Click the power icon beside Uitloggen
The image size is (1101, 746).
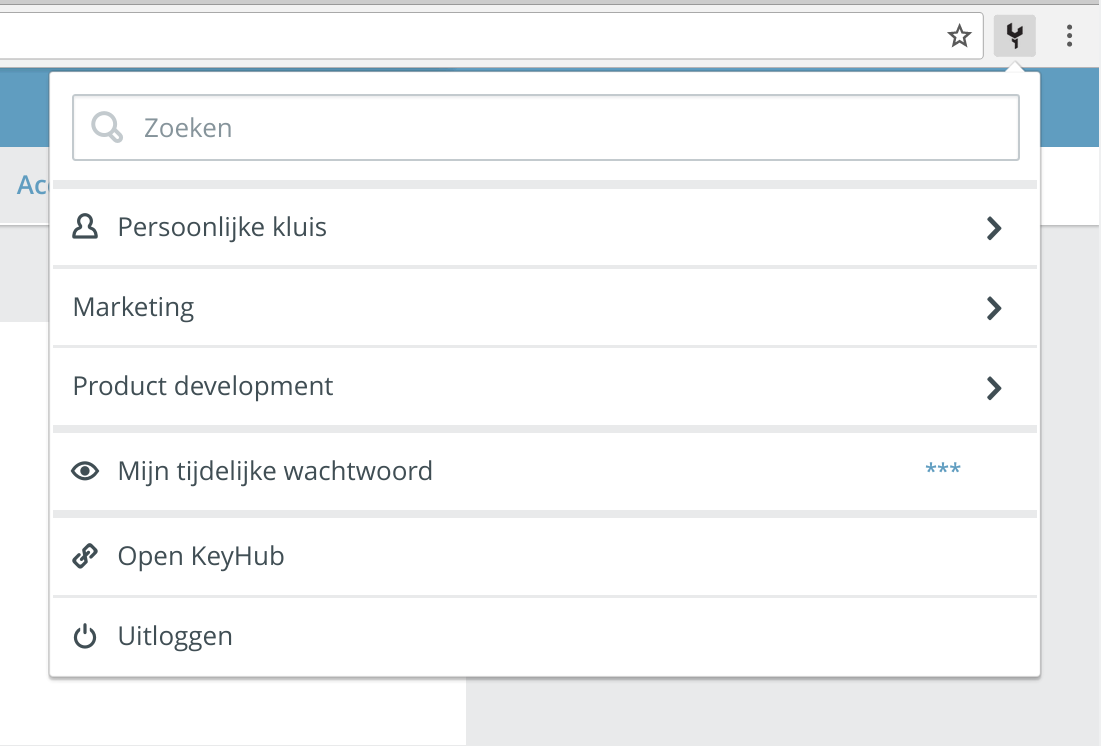85,636
